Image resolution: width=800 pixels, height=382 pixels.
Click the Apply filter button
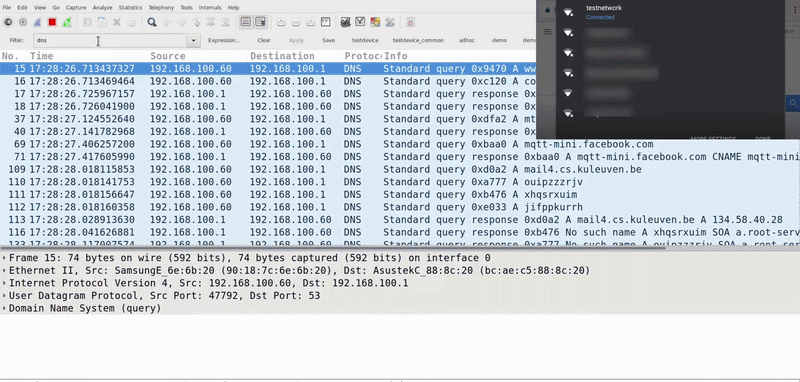click(296, 40)
